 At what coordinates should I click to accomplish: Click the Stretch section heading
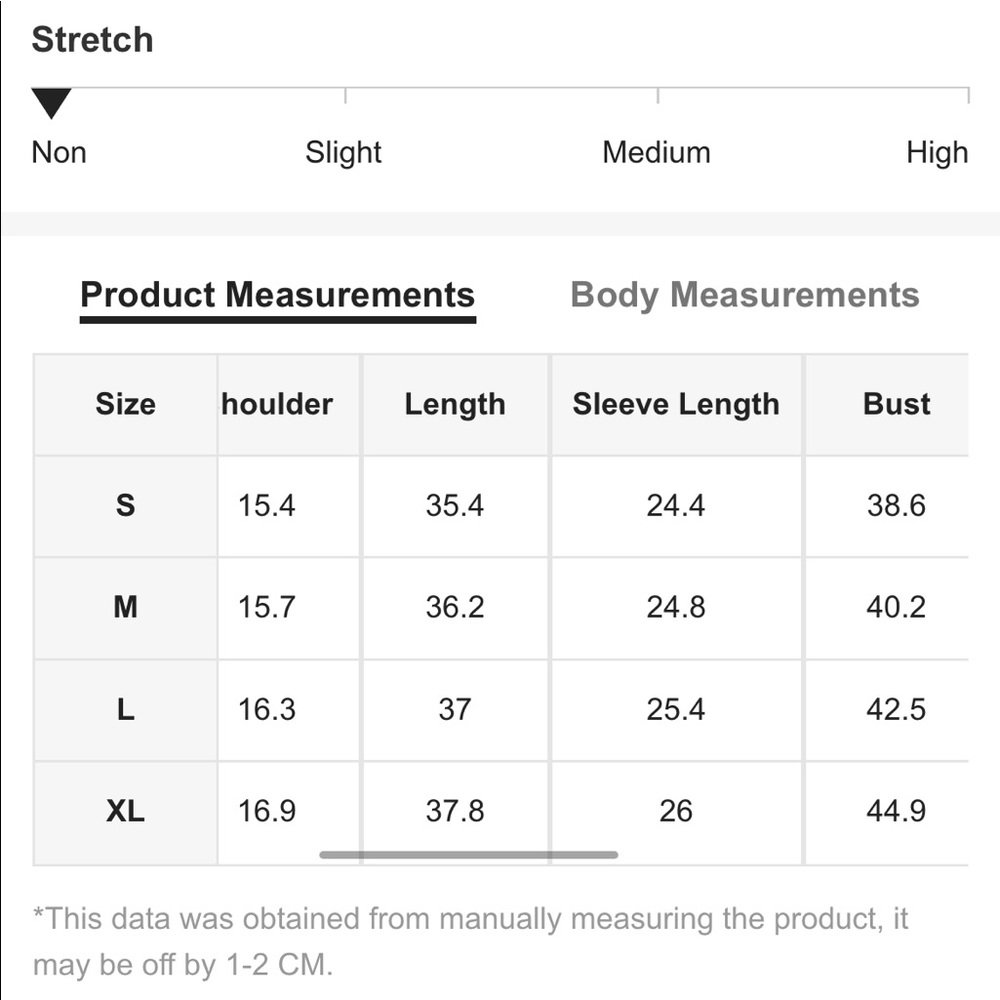pyautogui.click(x=92, y=40)
